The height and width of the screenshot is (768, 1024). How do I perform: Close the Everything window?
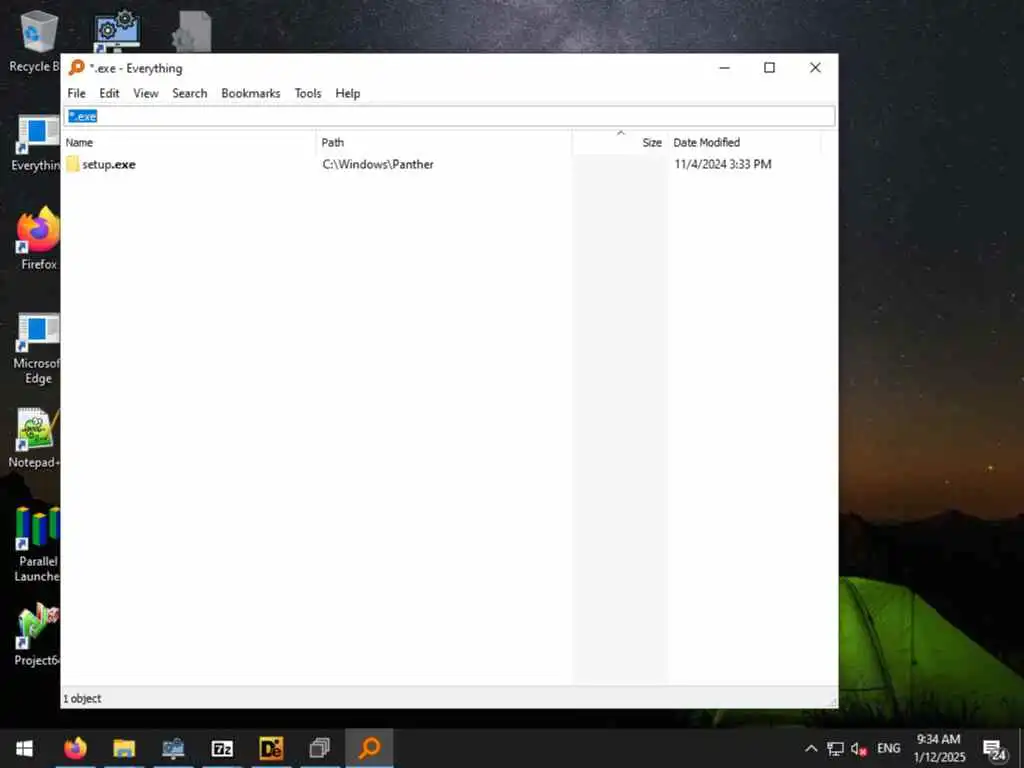pyautogui.click(x=815, y=68)
